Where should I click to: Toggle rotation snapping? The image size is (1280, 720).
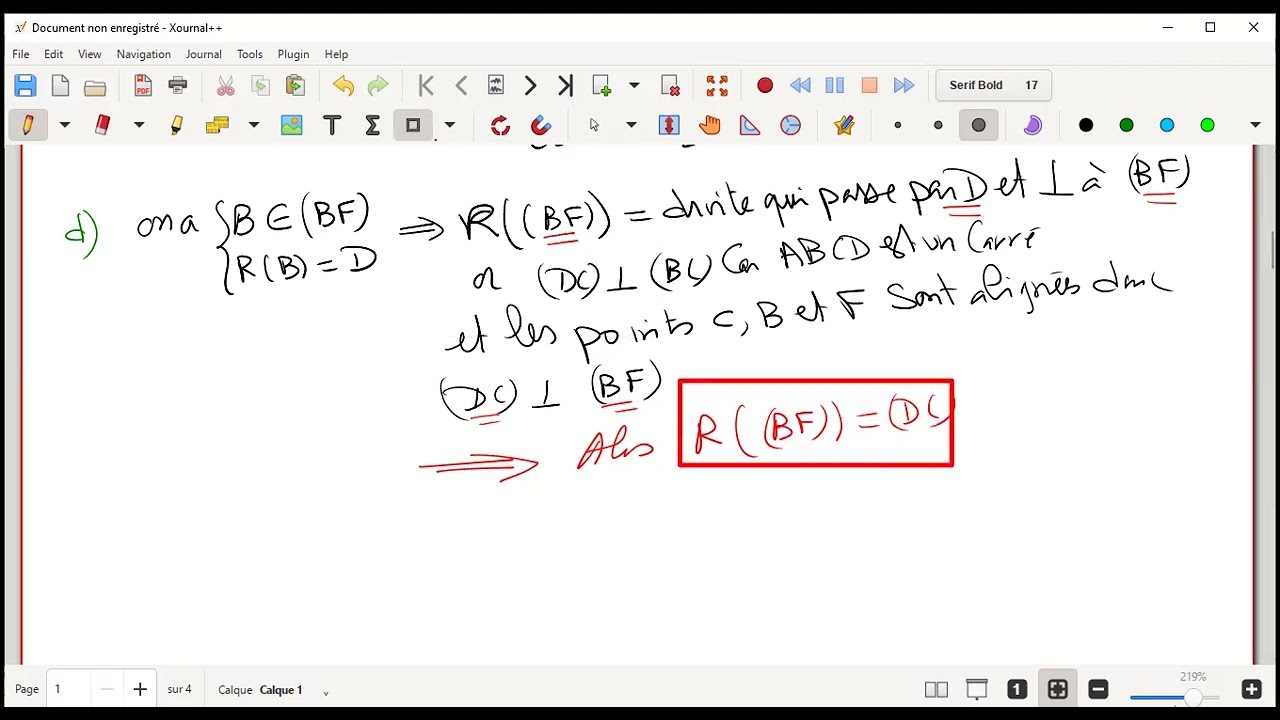click(500, 125)
